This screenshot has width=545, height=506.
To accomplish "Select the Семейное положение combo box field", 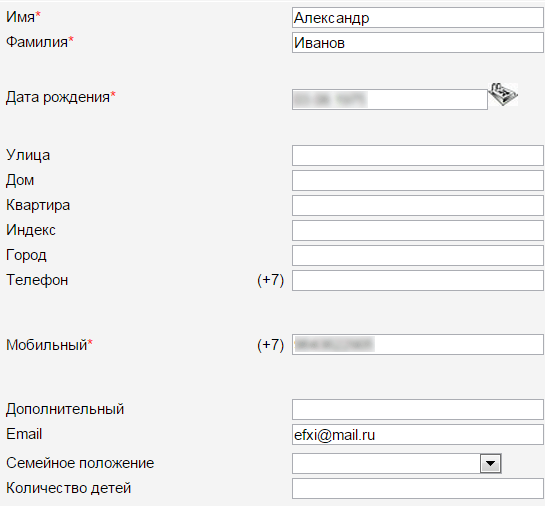I will (397, 463).
